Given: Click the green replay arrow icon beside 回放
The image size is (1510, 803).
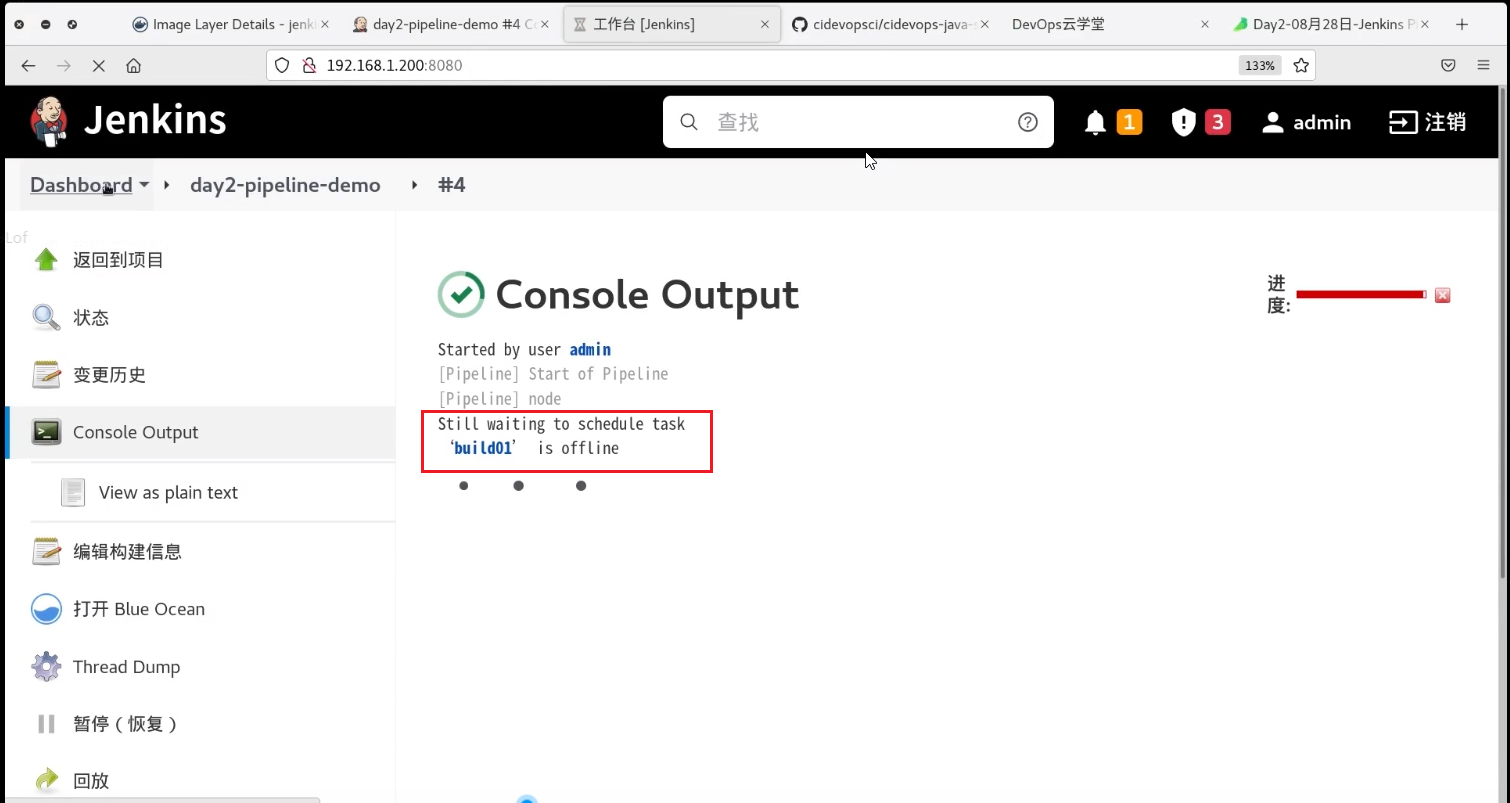Looking at the screenshot, I should pos(46,781).
